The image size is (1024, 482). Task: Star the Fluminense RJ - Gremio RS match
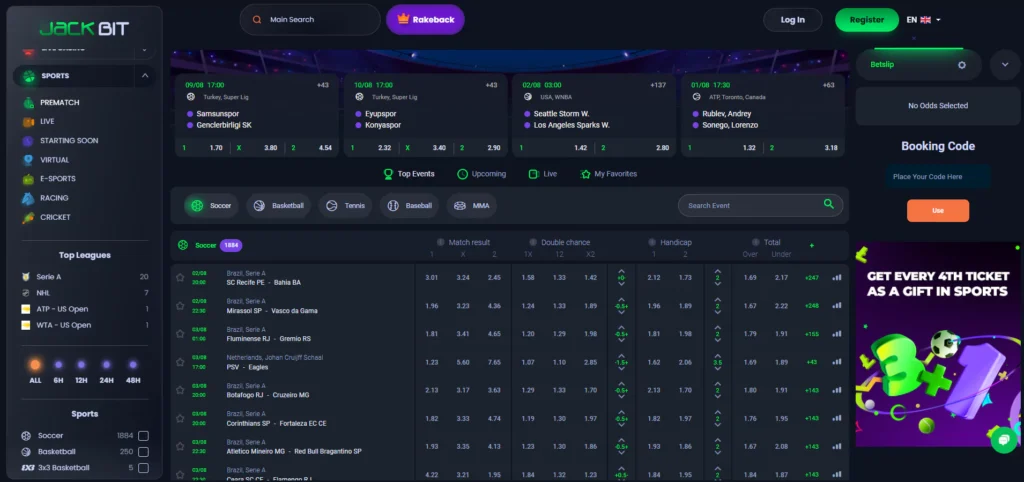click(x=180, y=334)
